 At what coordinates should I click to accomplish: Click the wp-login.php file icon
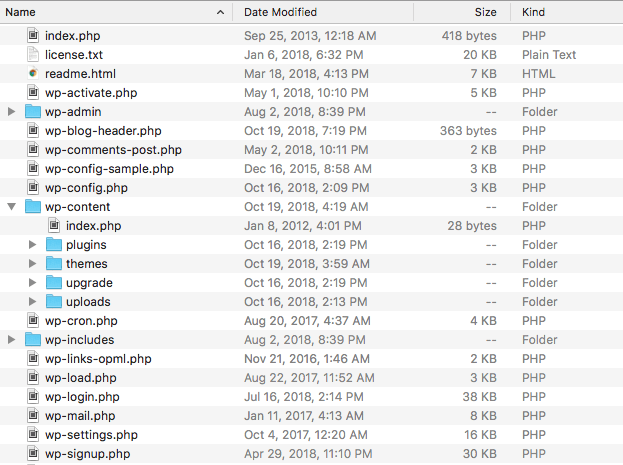[33, 397]
